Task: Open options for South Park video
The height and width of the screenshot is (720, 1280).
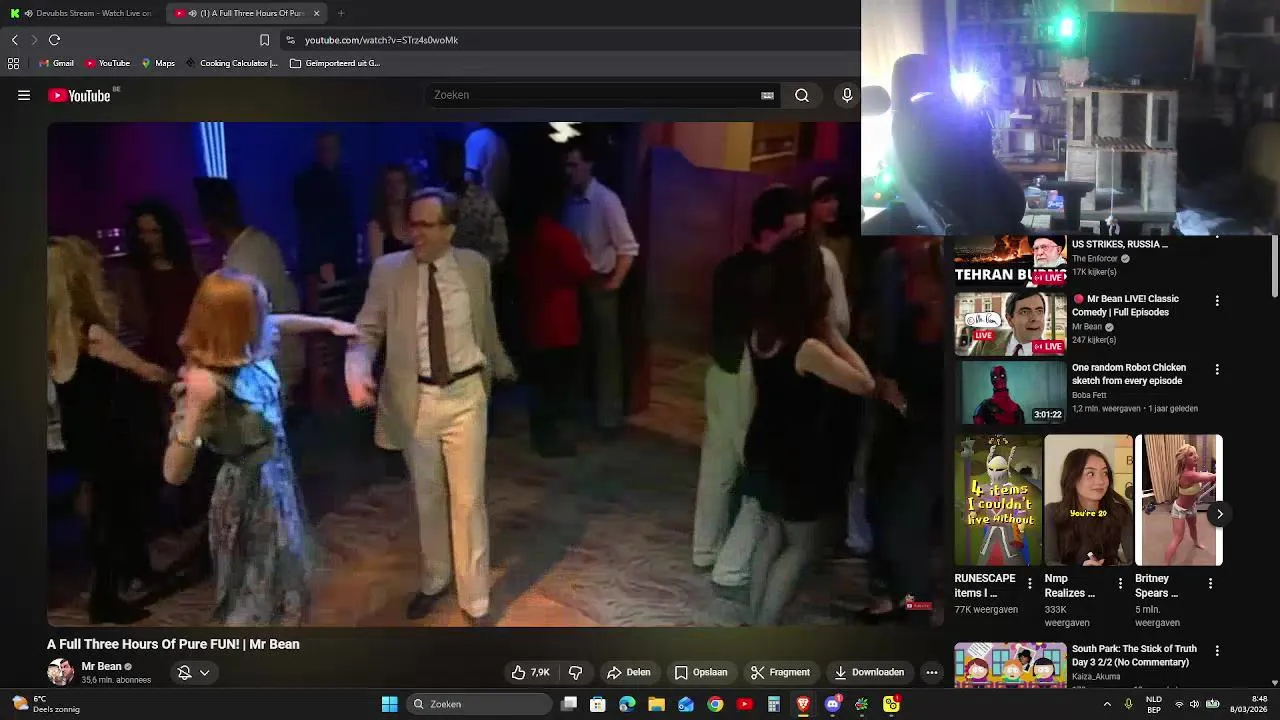Action: (x=1217, y=651)
